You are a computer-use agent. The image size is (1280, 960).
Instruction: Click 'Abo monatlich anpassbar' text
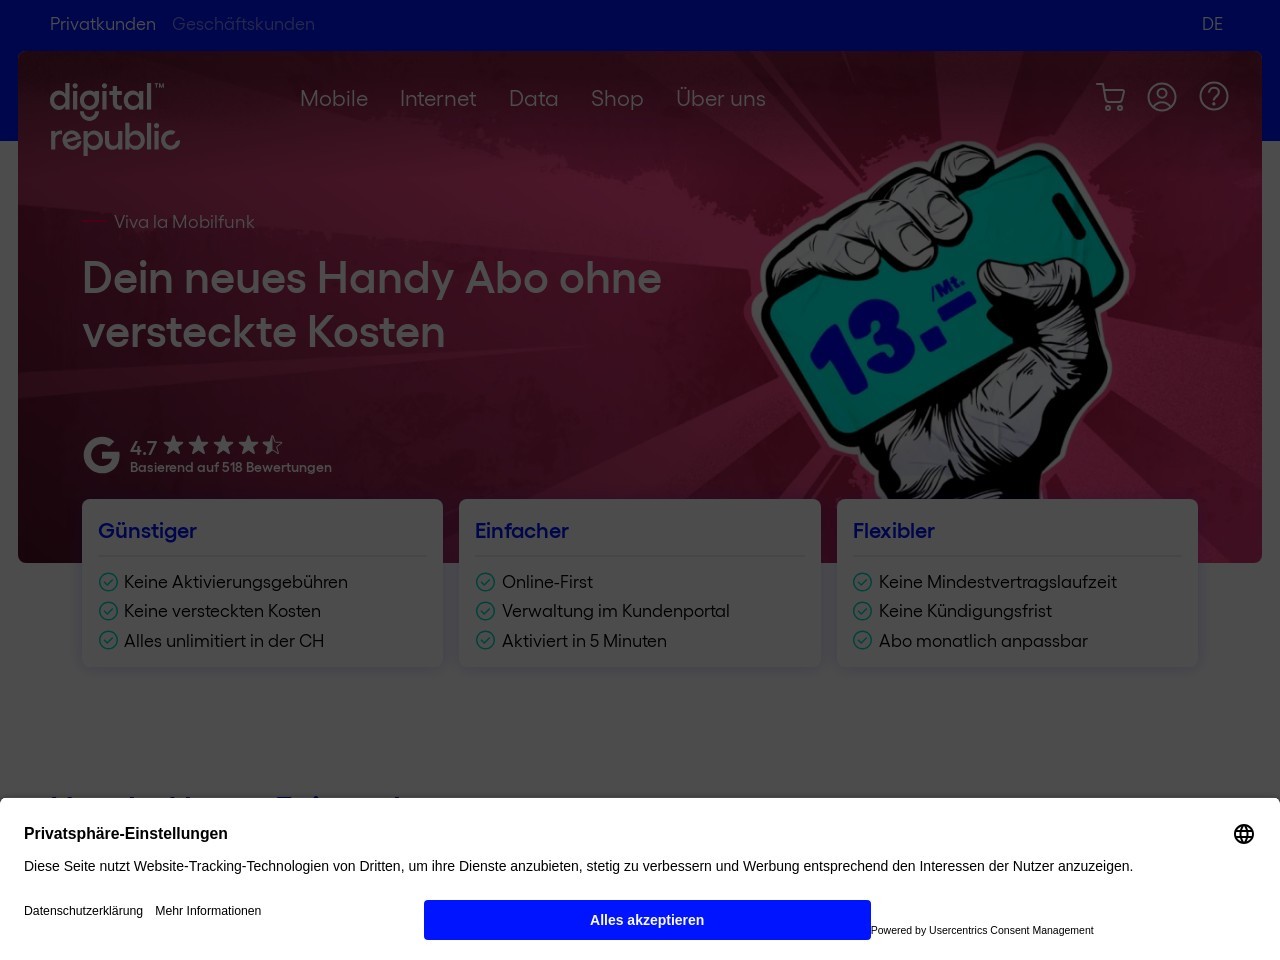(983, 641)
